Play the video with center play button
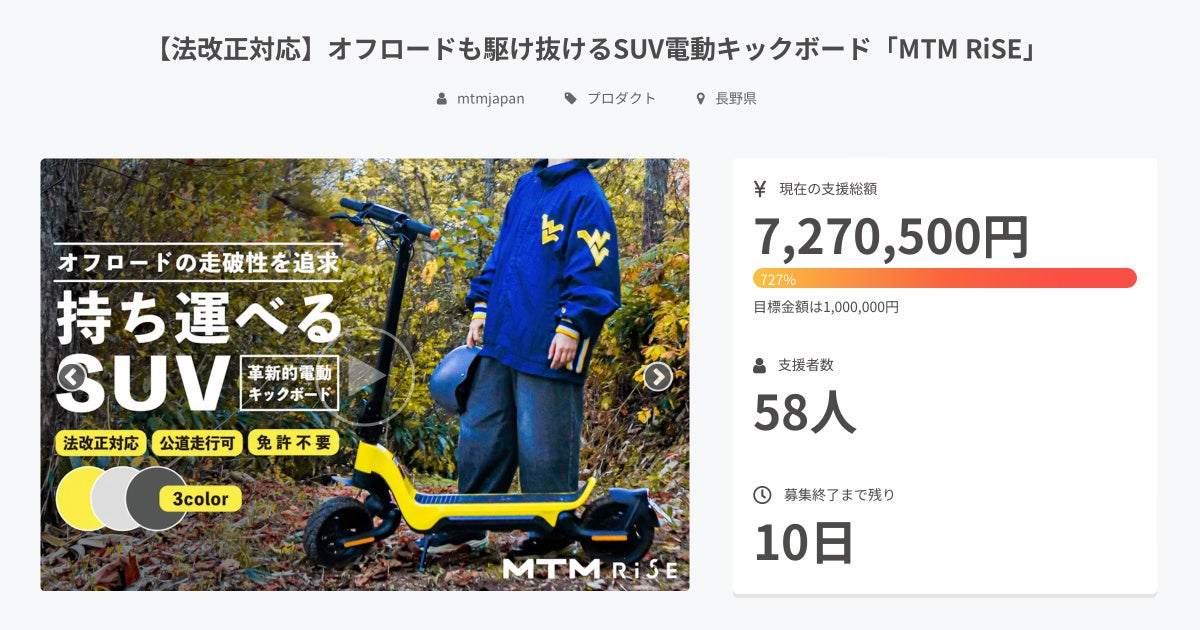Image resolution: width=1200 pixels, height=630 pixels. (365, 376)
